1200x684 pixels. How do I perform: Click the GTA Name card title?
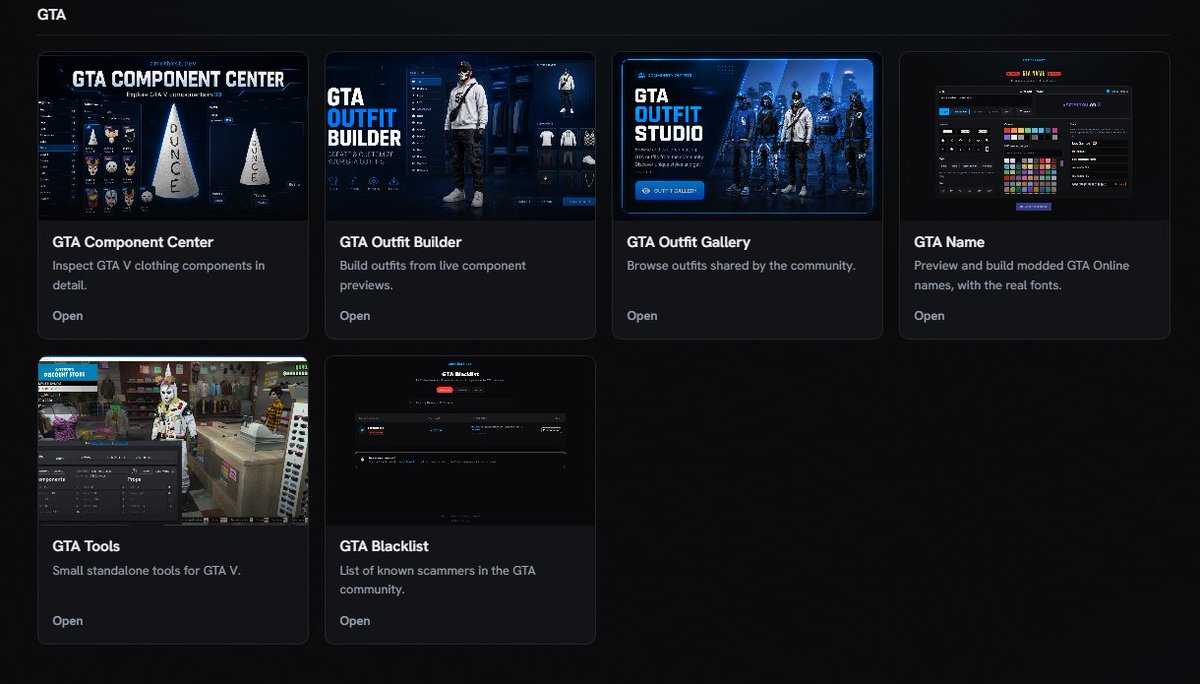[949, 242]
